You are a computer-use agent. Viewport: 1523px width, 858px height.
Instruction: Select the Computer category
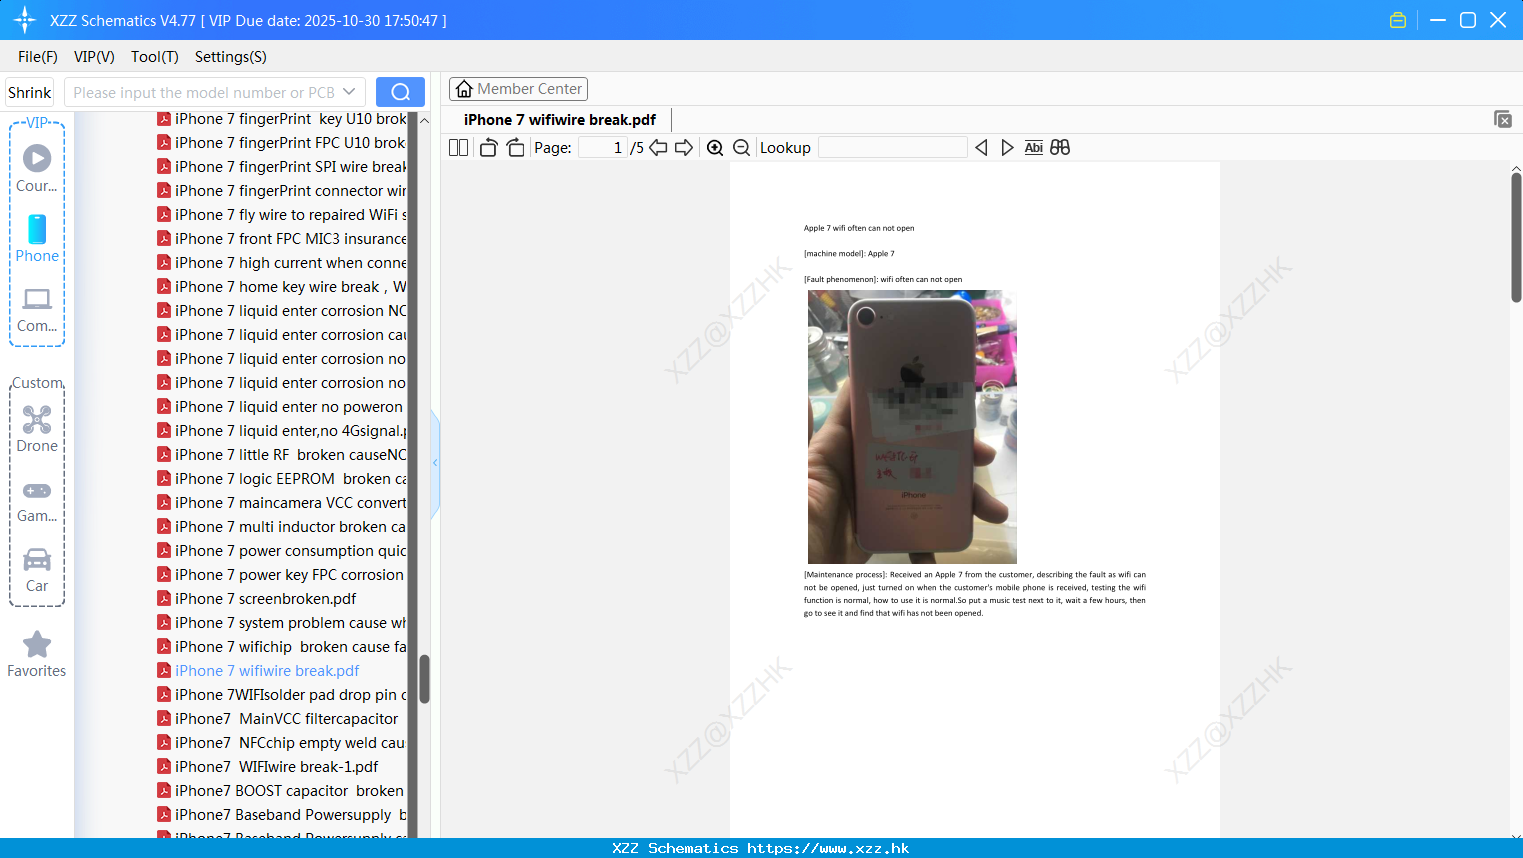37,310
